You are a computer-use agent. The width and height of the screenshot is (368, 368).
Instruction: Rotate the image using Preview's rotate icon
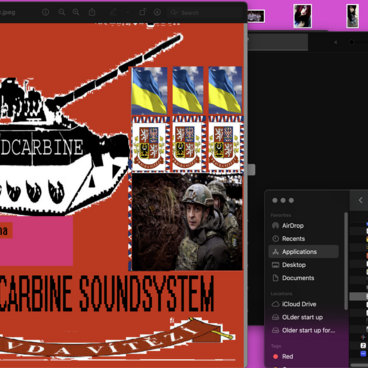[142, 12]
